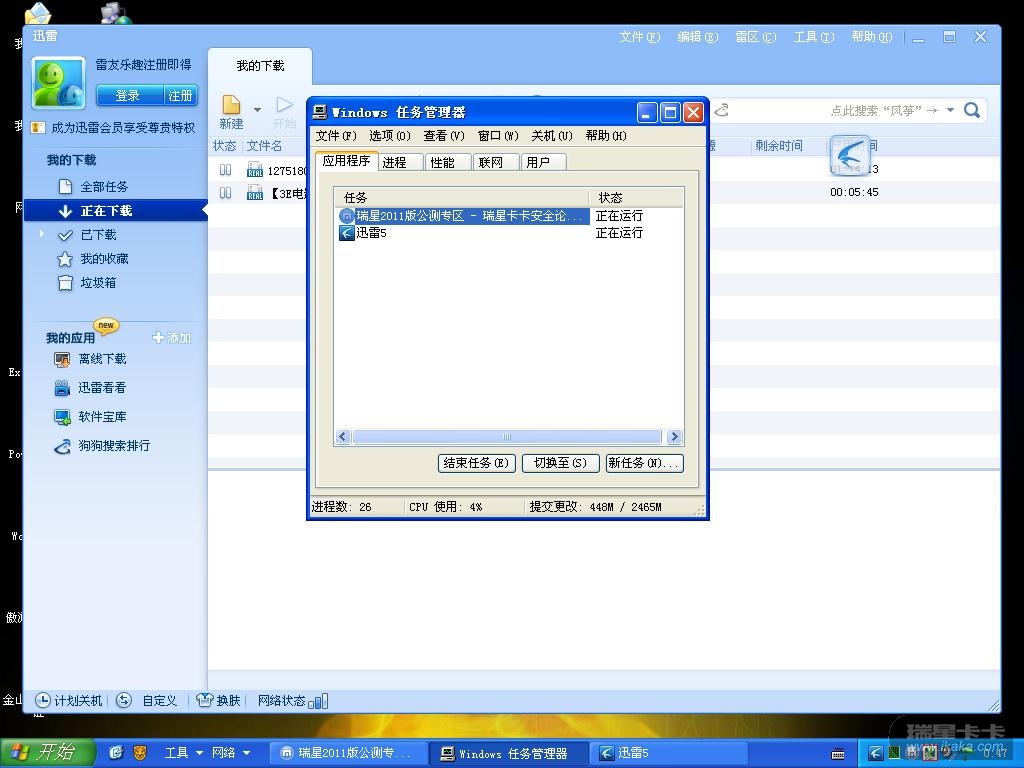Open Task Manager 查看(V) menu
The height and width of the screenshot is (768, 1024).
pyautogui.click(x=444, y=136)
